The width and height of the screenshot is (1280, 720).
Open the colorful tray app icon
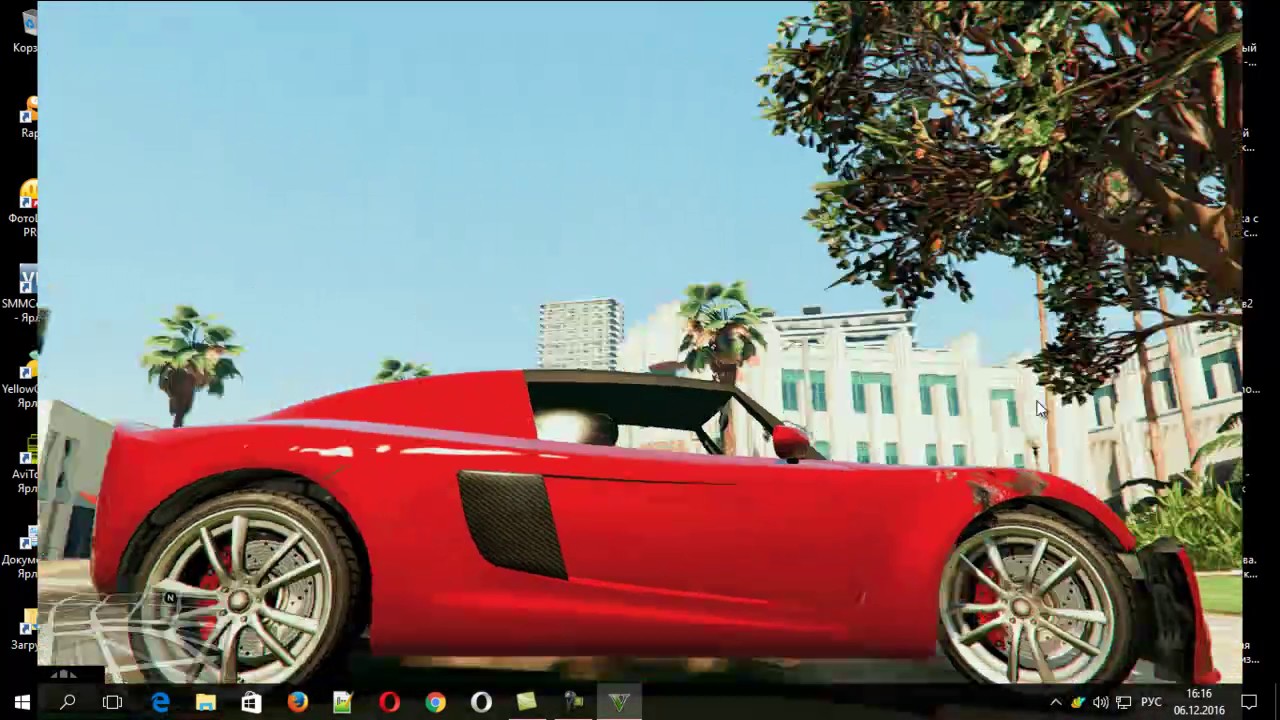pos(1078,703)
